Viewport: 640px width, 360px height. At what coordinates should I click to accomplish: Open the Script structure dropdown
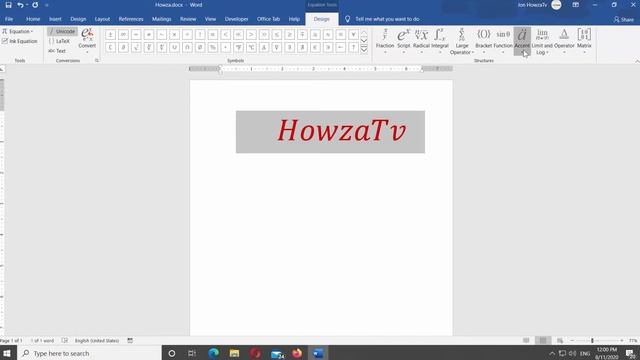pos(403,41)
